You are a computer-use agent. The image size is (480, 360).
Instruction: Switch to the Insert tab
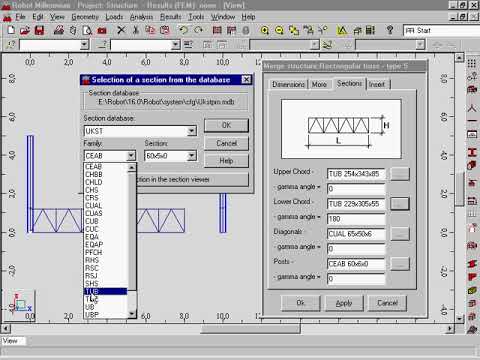(377, 84)
